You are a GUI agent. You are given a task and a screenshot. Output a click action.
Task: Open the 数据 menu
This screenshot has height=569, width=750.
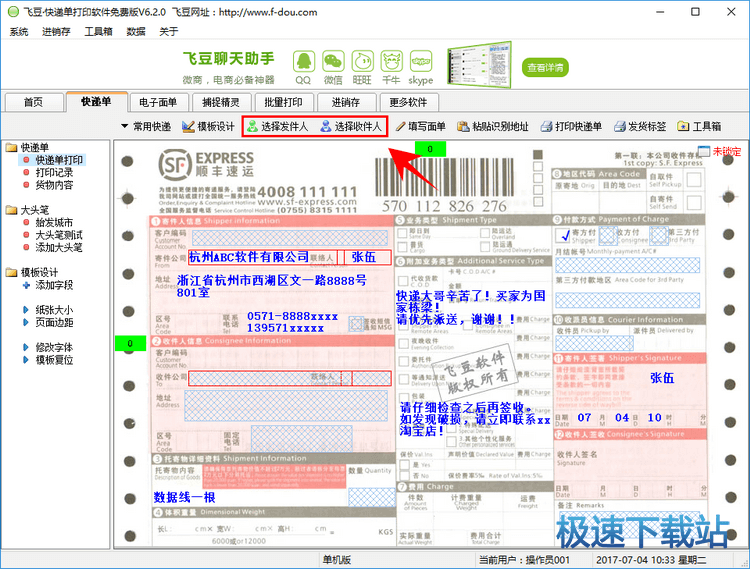(136, 32)
